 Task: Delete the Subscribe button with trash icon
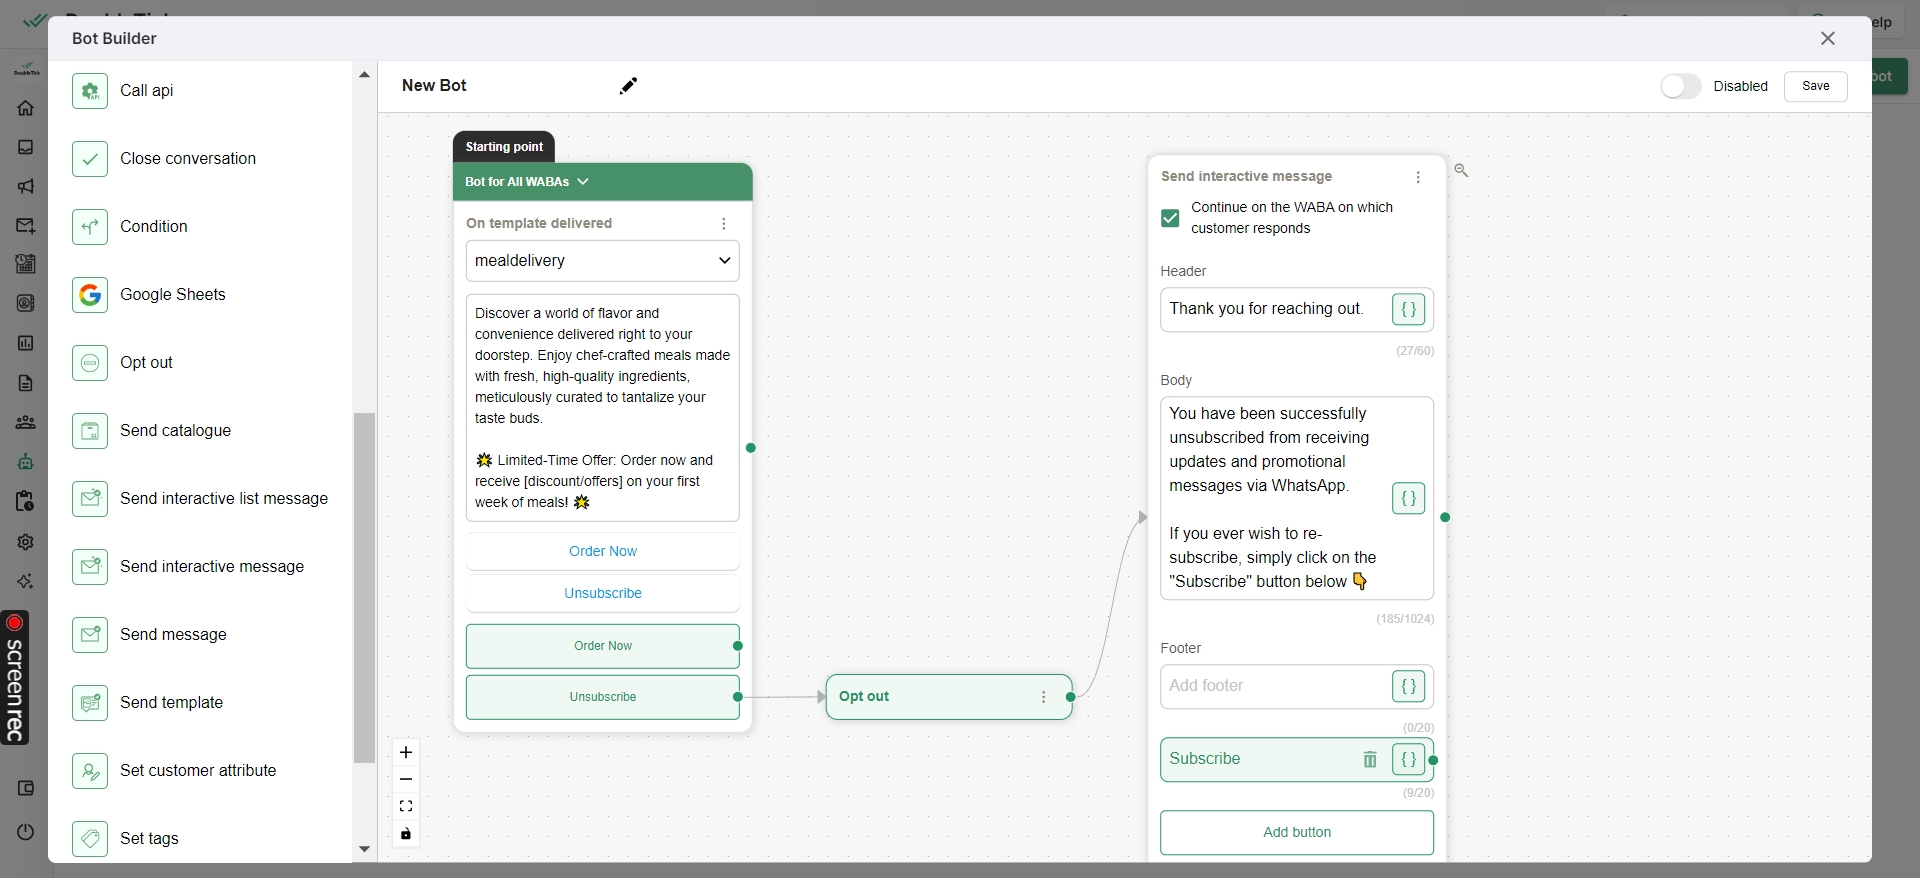(1370, 760)
